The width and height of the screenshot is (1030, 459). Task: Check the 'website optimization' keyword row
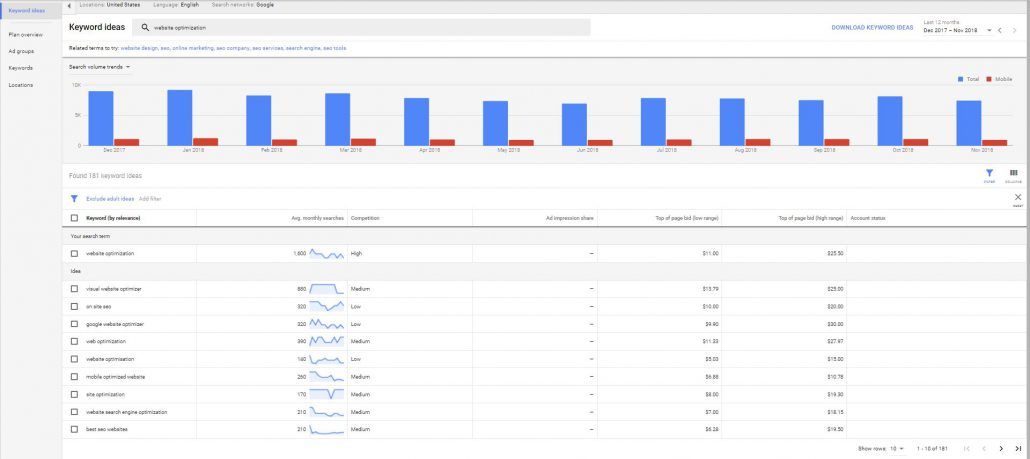point(74,254)
